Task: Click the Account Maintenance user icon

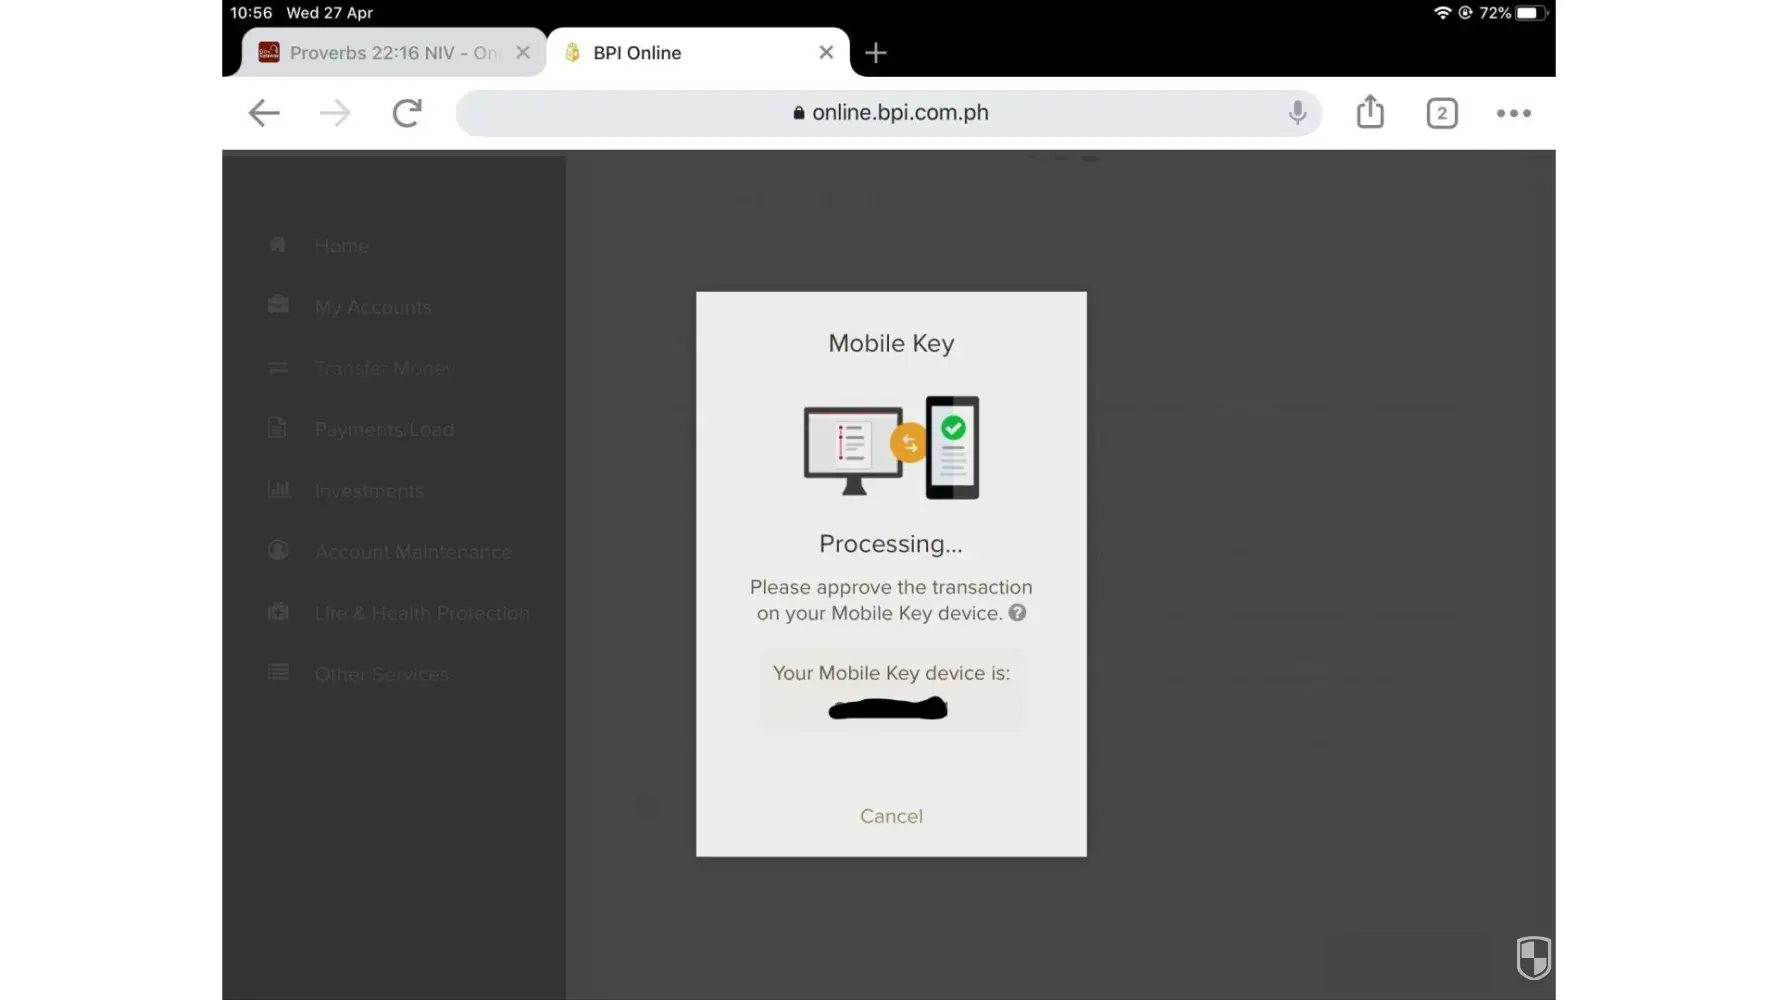Action: (278, 550)
